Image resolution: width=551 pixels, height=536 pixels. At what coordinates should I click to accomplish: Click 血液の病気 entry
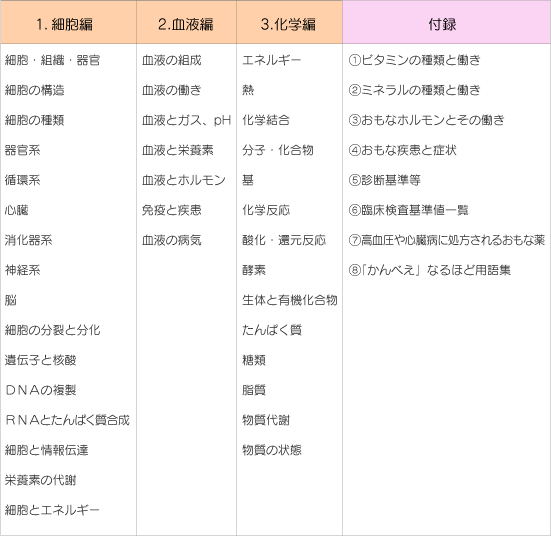coord(171,240)
